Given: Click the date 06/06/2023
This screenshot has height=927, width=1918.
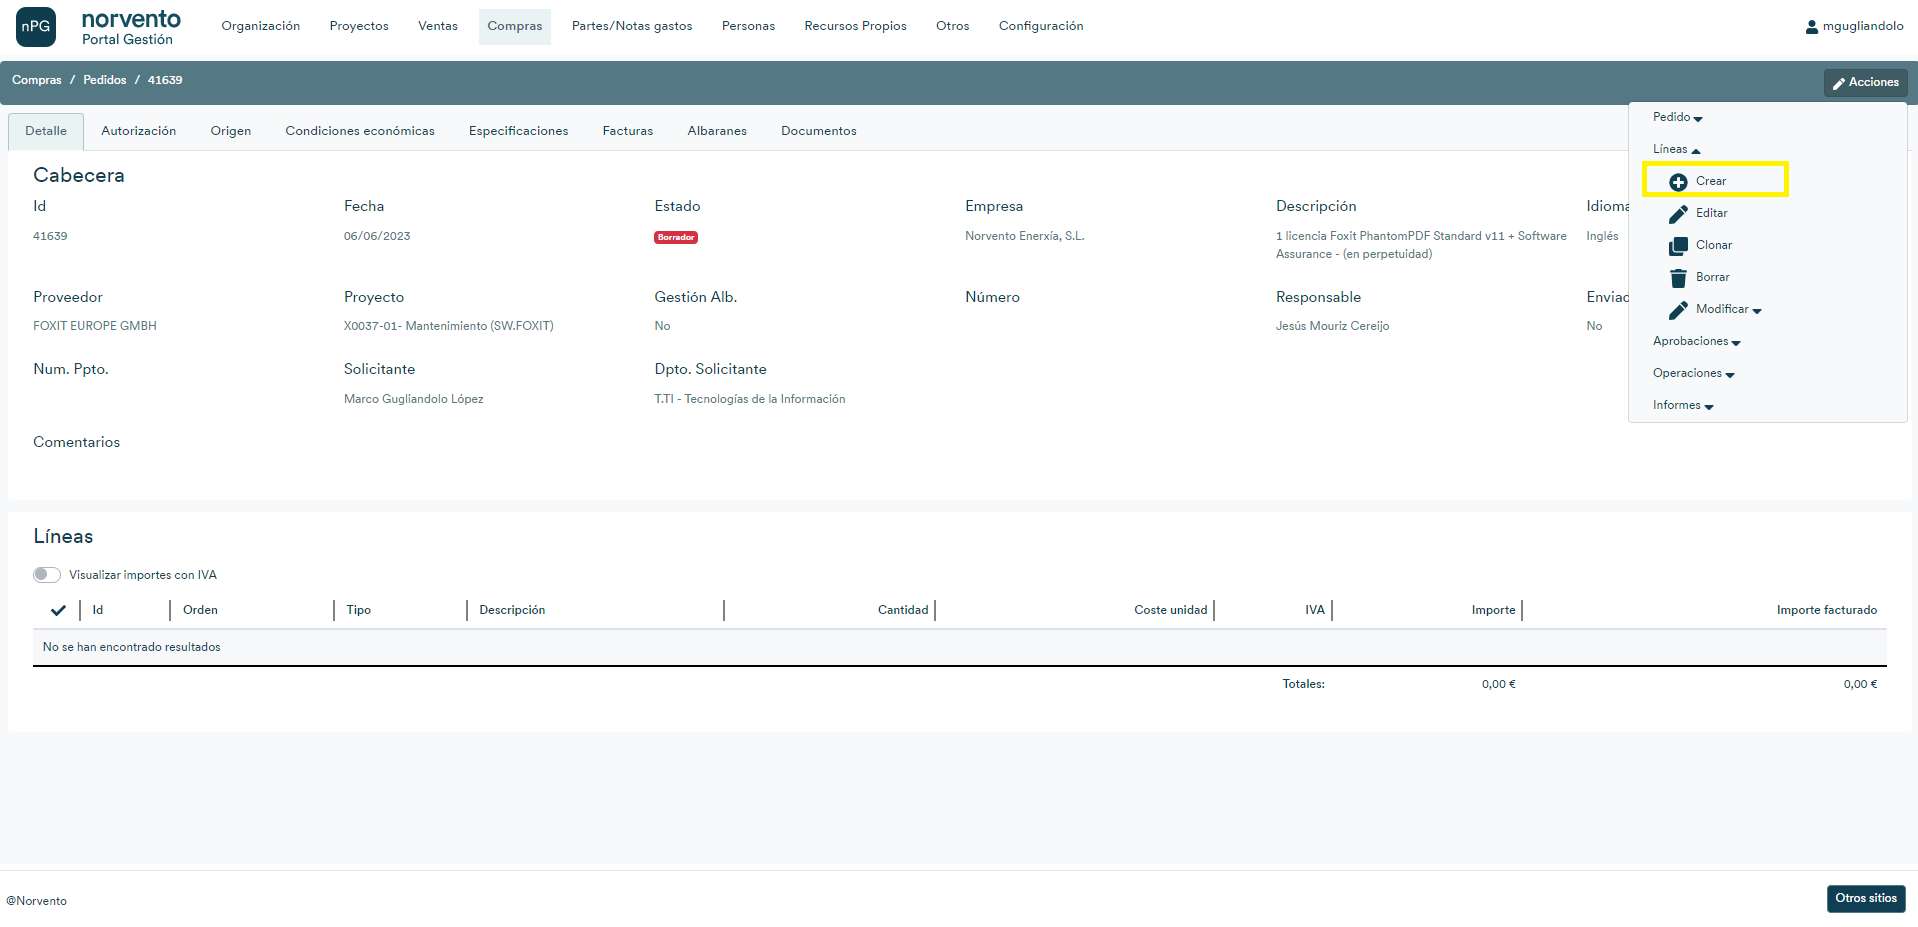Looking at the screenshot, I should click(x=377, y=236).
